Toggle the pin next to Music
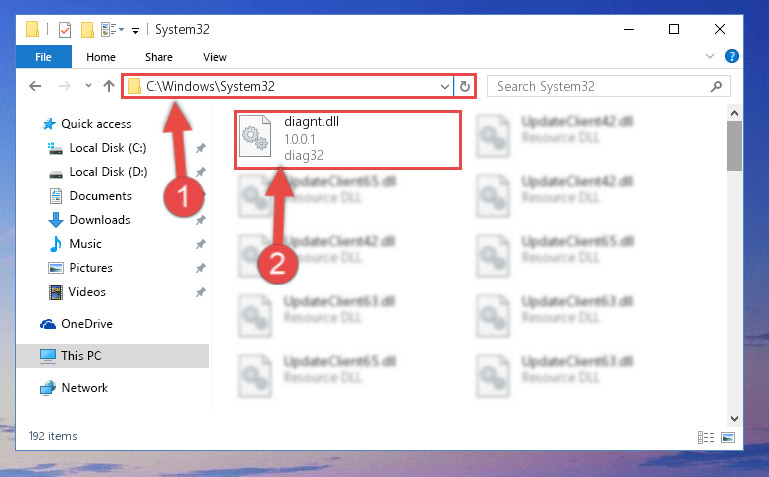769x477 pixels. point(200,244)
